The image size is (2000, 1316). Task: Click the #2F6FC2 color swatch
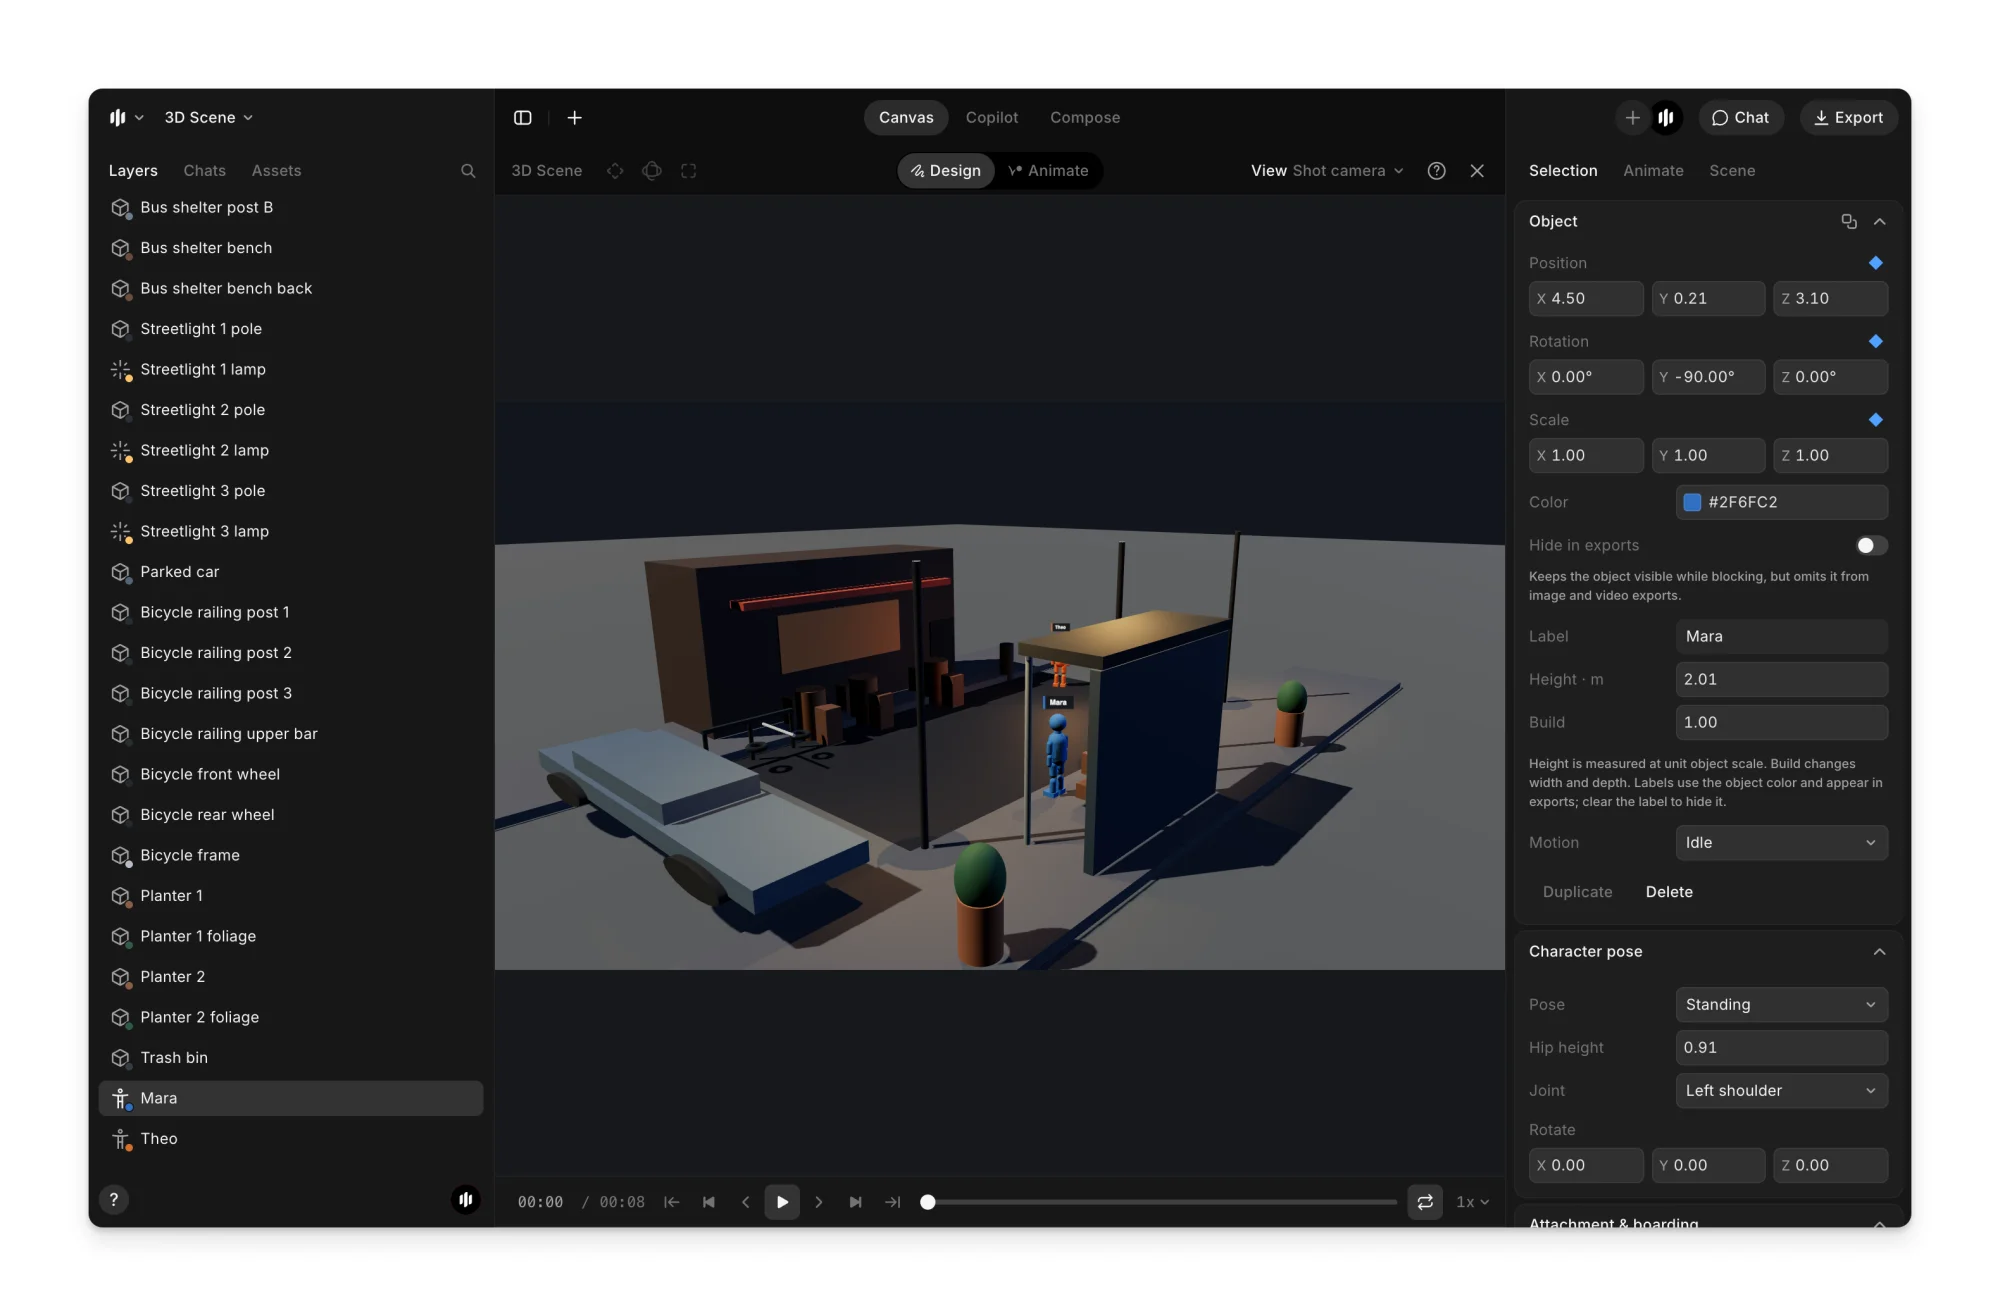click(x=1692, y=503)
